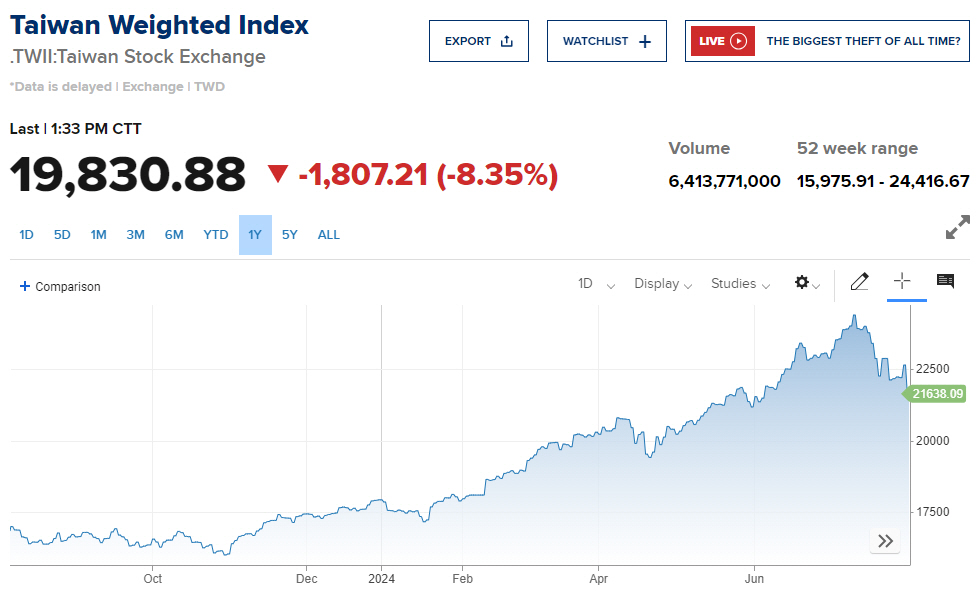Screen dimensions: 978x596
Task: Select the YTD range tab
Action: click(216, 235)
